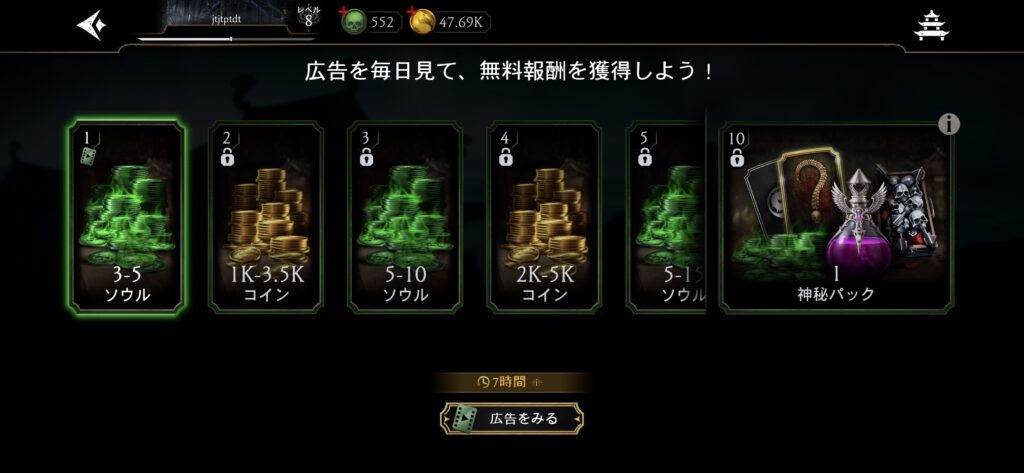
Task: Click the lock icon on reward 10
Action: tap(737, 157)
